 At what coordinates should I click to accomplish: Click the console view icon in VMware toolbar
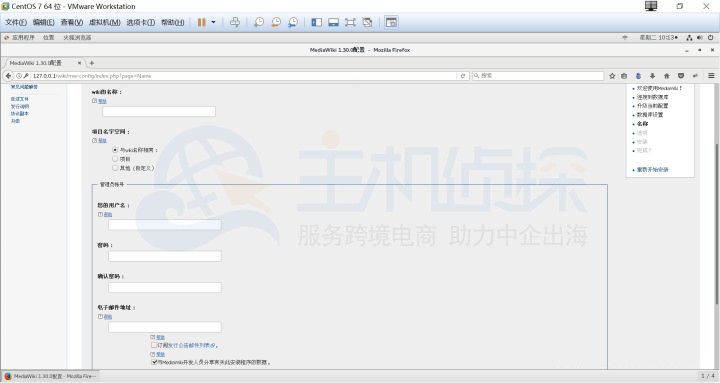click(x=333, y=22)
